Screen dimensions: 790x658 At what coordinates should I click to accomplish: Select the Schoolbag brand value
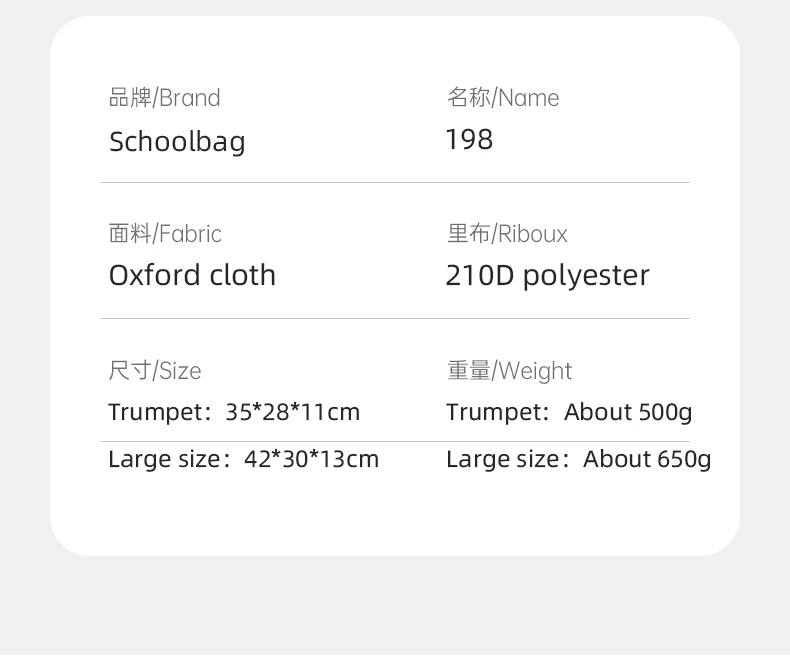[177, 141]
